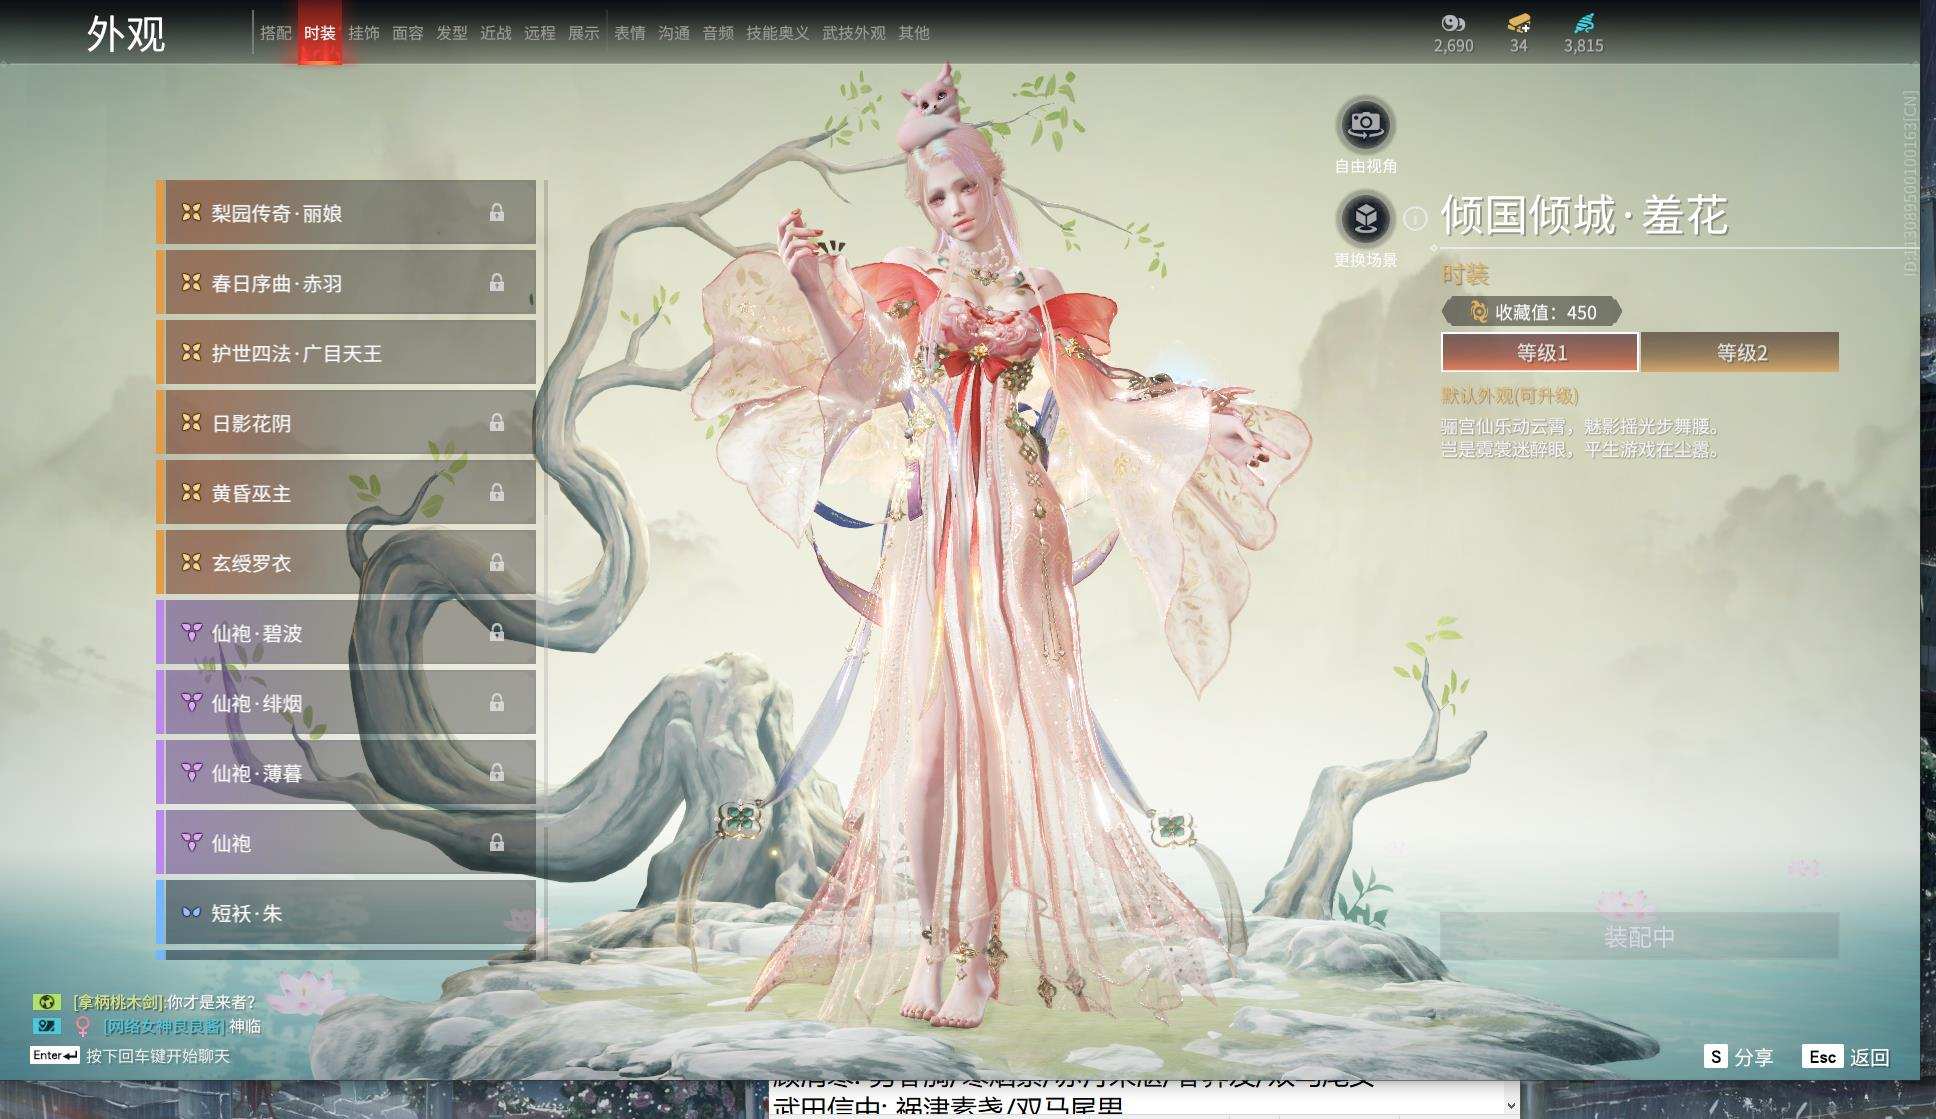1936x1119 pixels.
Task: Click the teal feather icon above 3,815
Action: (x=1584, y=23)
